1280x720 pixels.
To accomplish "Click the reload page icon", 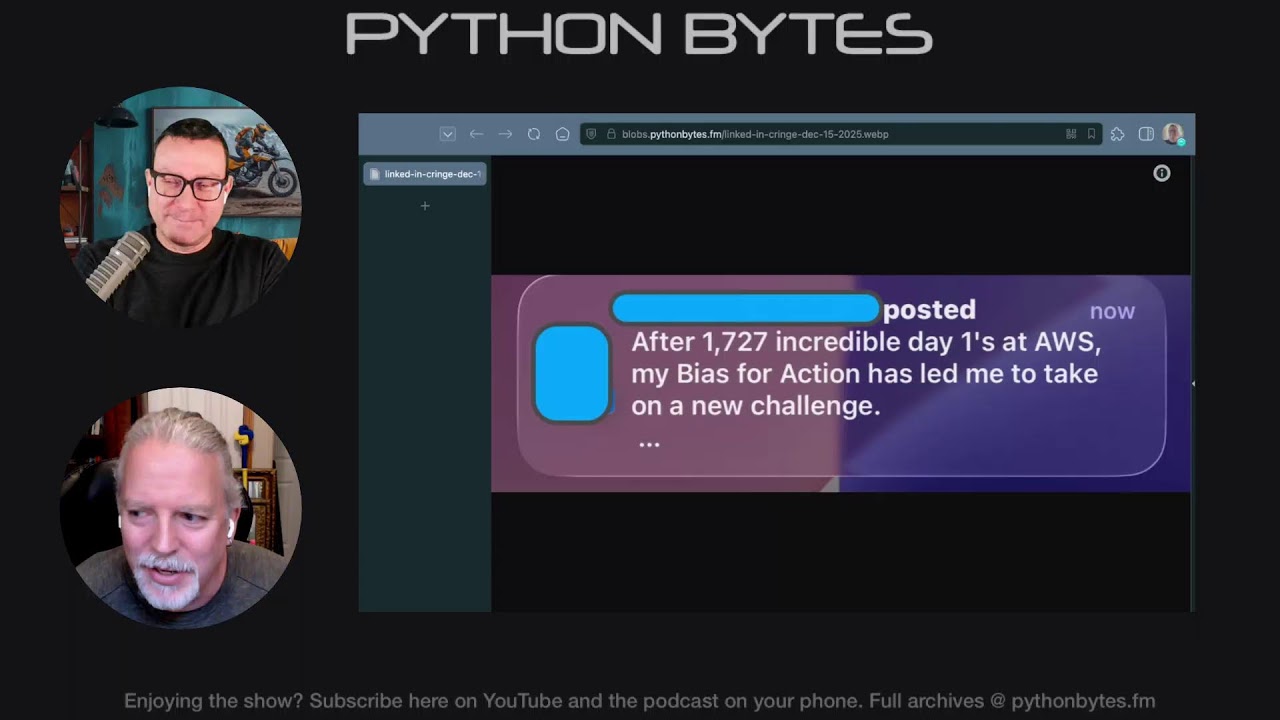I will click(x=533, y=134).
